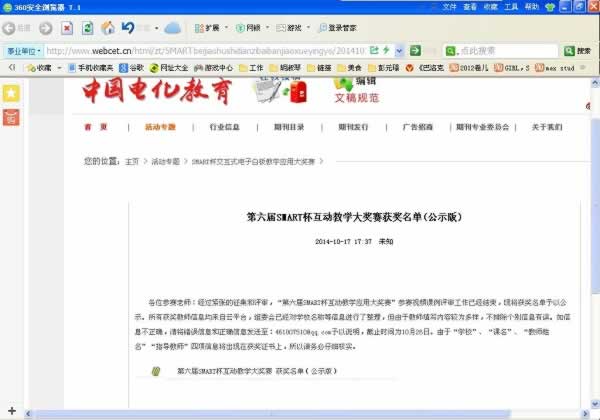This screenshot has width=600, height=420.
Task: Open the GIRL bookmark in the bookmarks bar
Action: pos(512,68)
